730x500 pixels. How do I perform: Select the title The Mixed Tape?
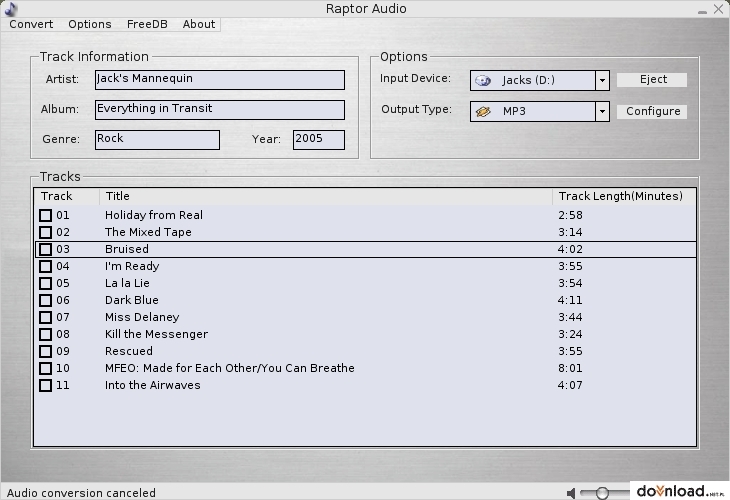click(x=148, y=232)
